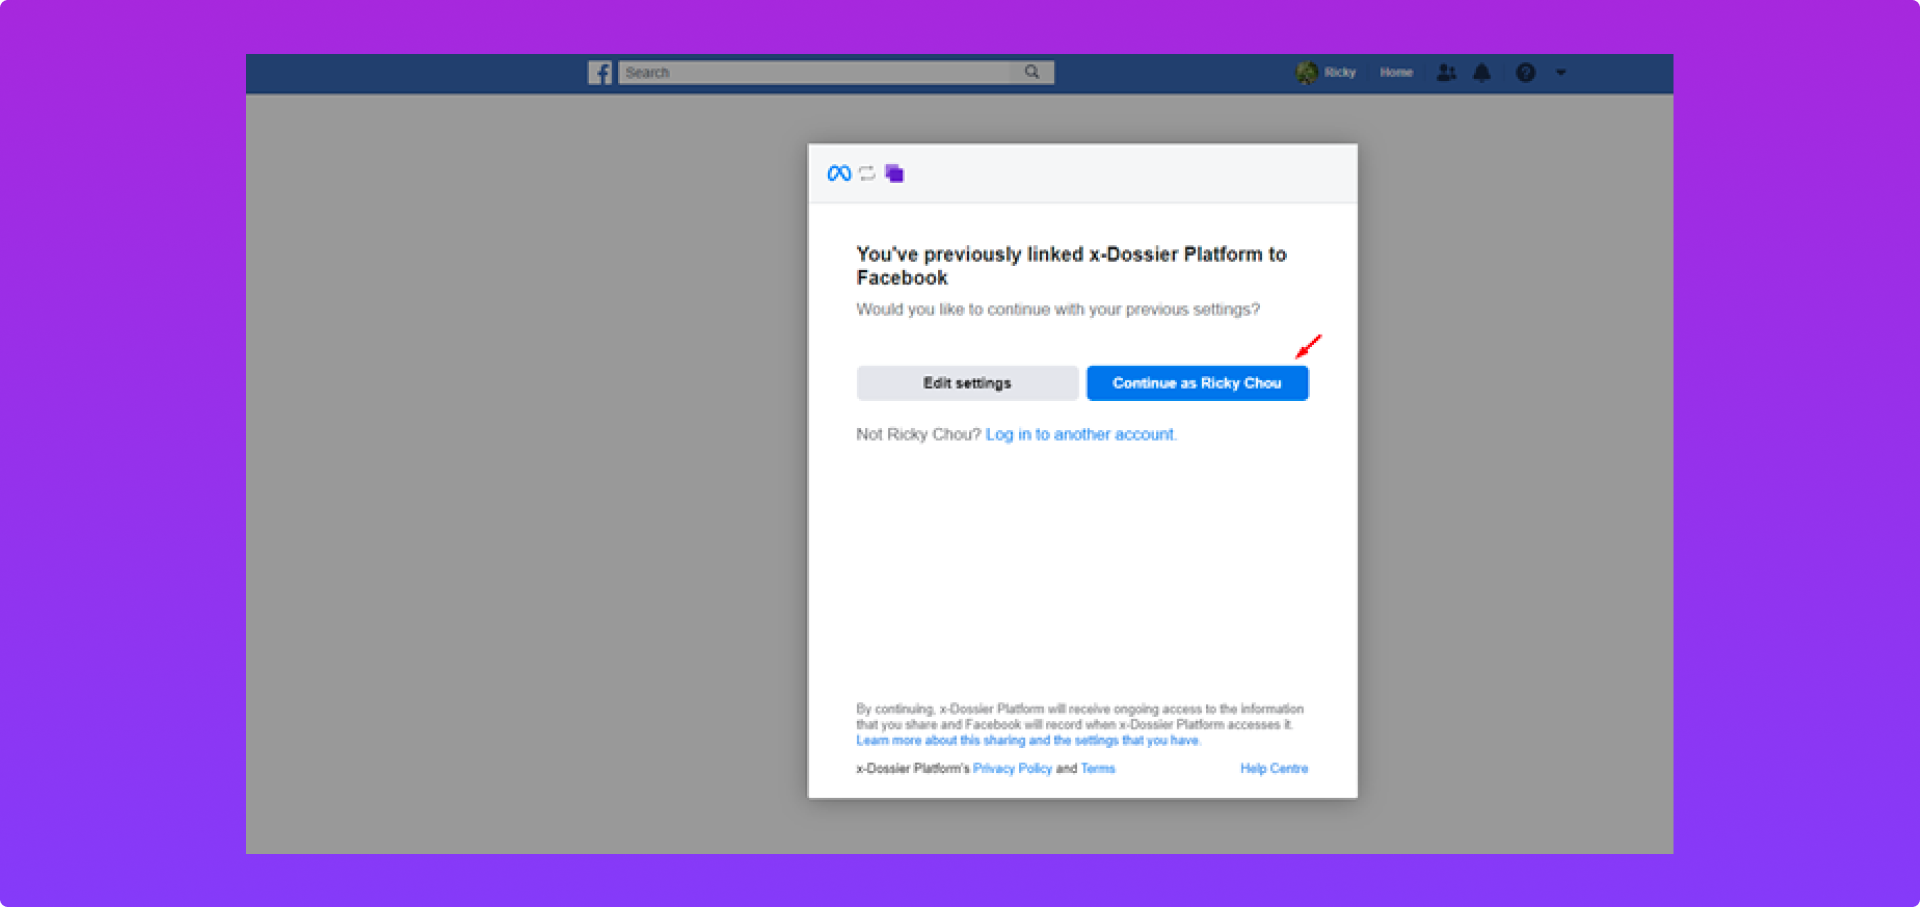
Task: Click the help question mark icon
Action: (x=1525, y=72)
